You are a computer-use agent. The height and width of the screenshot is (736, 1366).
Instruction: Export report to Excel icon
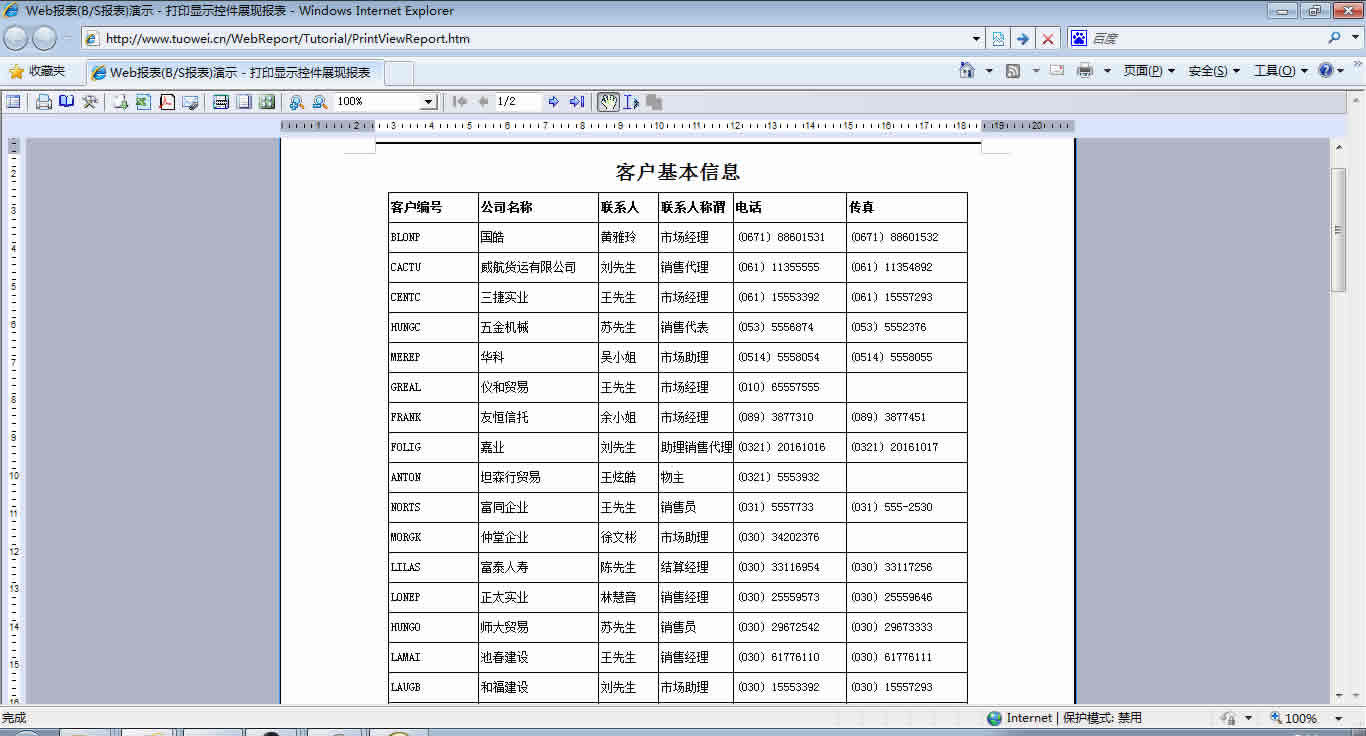pyautogui.click(x=143, y=102)
